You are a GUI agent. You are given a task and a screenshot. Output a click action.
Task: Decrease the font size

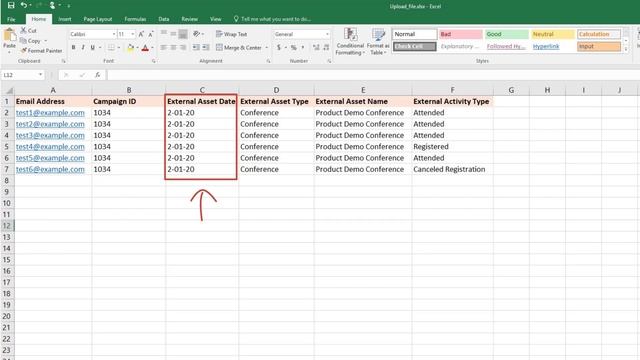pos(151,34)
